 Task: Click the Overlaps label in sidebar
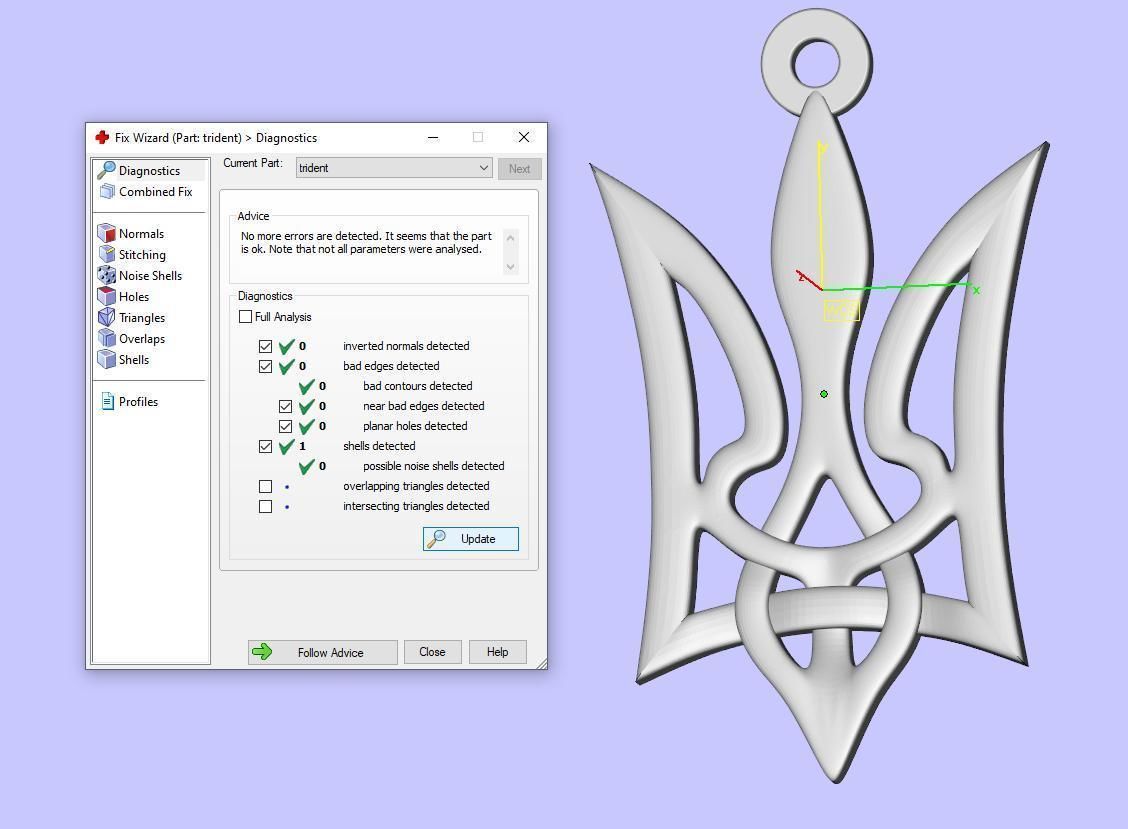click(142, 338)
